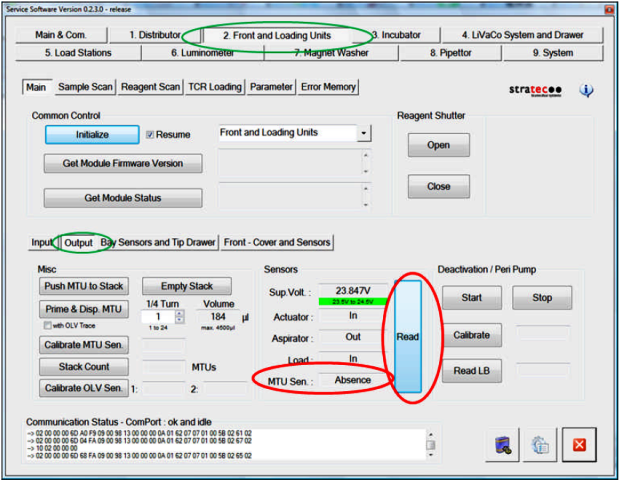Screen dimensions: 619x480
Task: Select the Error Memory sub-tab
Action: pos(328,87)
